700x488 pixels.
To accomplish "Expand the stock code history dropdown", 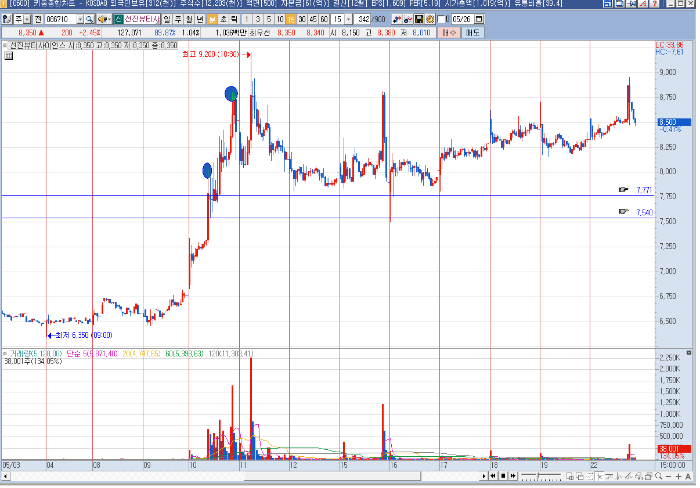I will tap(80, 19).
